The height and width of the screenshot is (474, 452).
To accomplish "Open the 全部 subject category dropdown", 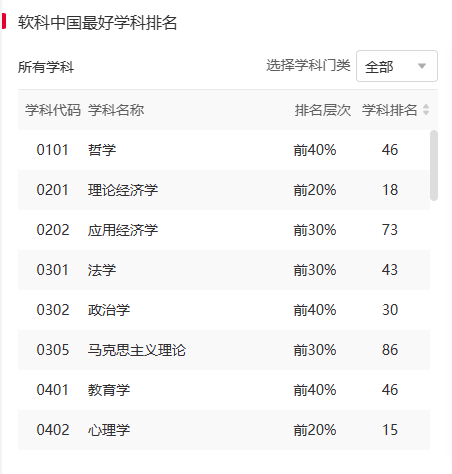I will coord(397,66).
